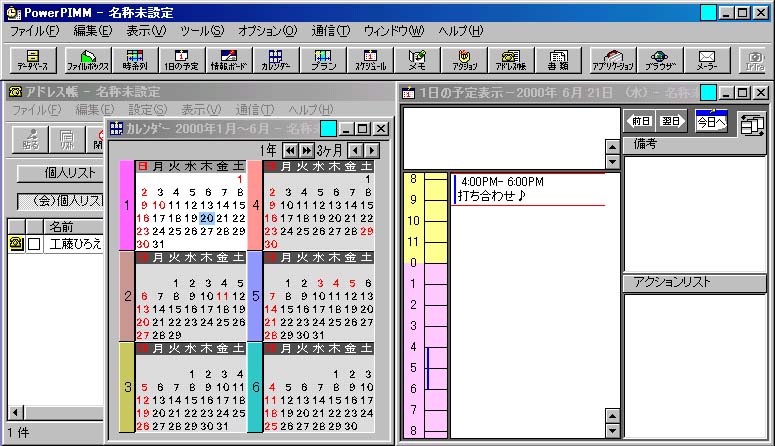The width and height of the screenshot is (775, 446).
Task: Click the 個人リスト button in address book
Action: [60, 173]
